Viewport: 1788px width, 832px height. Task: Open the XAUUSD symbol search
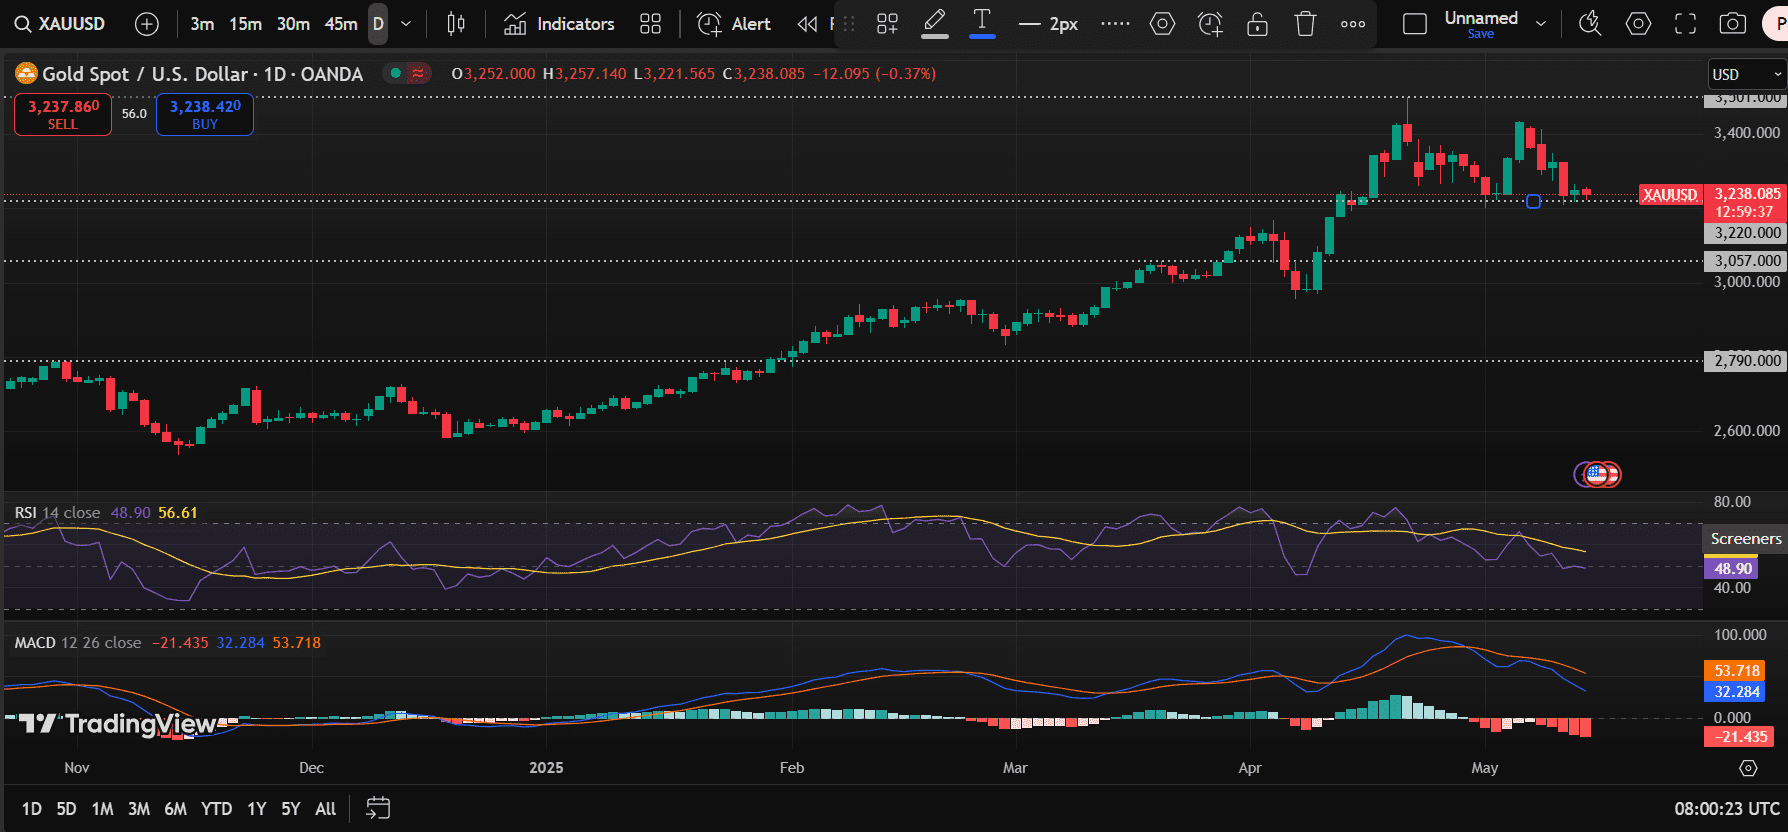coord(60,24)
